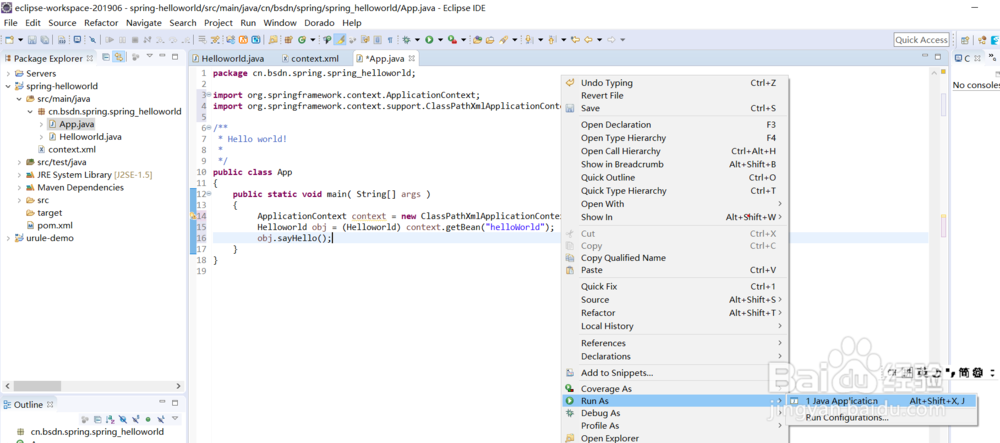Click JRE System Library [J2SE-1.5] node

coord(89,175)
